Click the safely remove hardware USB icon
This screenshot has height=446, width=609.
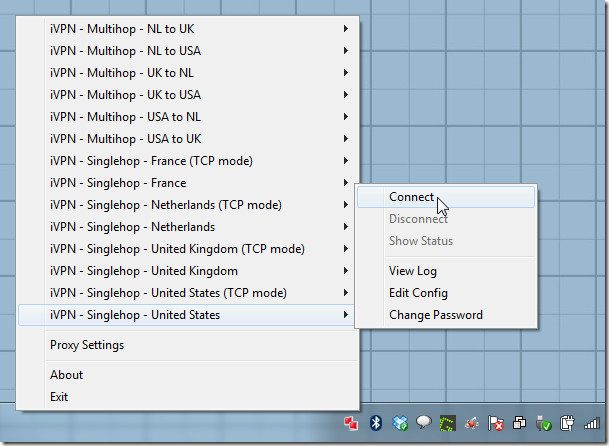click(543, 423)
